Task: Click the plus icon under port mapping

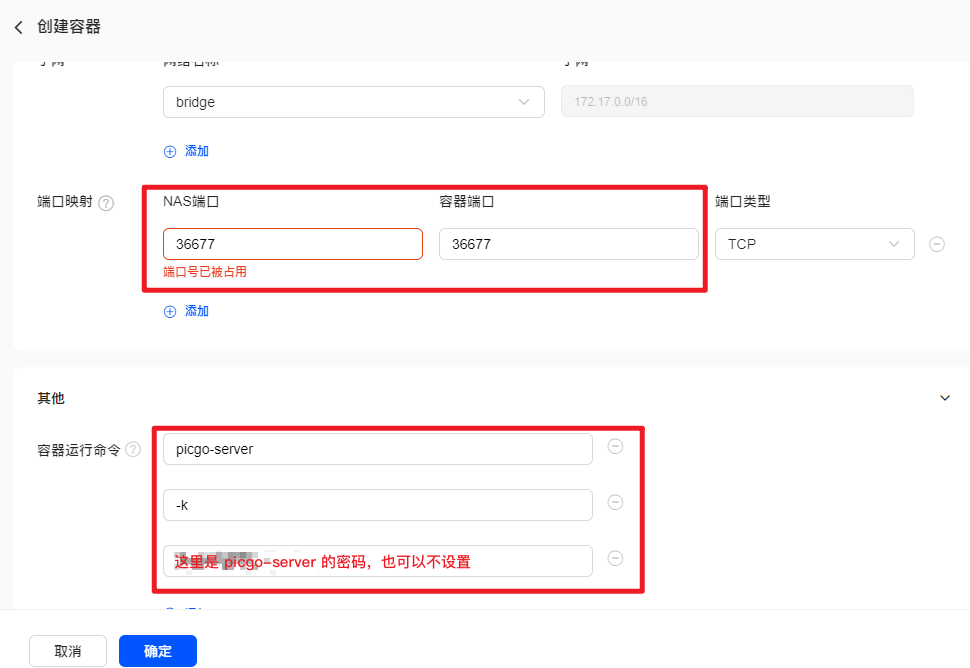Action: (x=170, y=312)
